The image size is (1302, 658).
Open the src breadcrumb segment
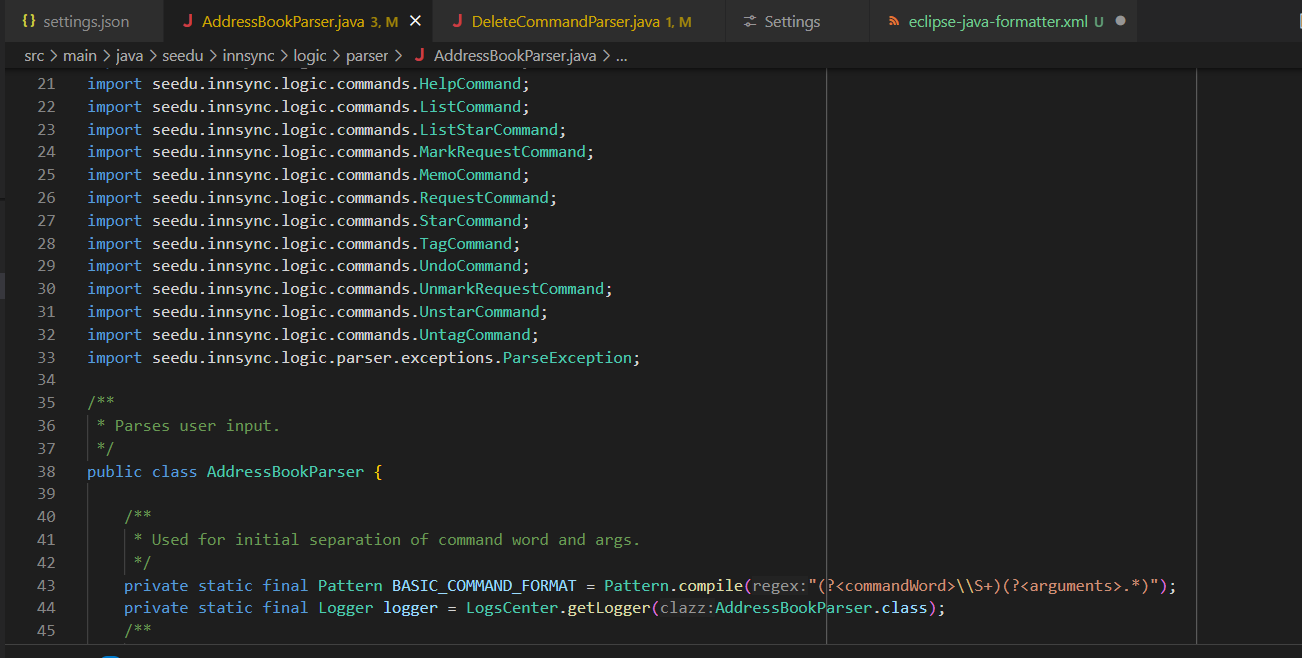[x=34, y=56]
